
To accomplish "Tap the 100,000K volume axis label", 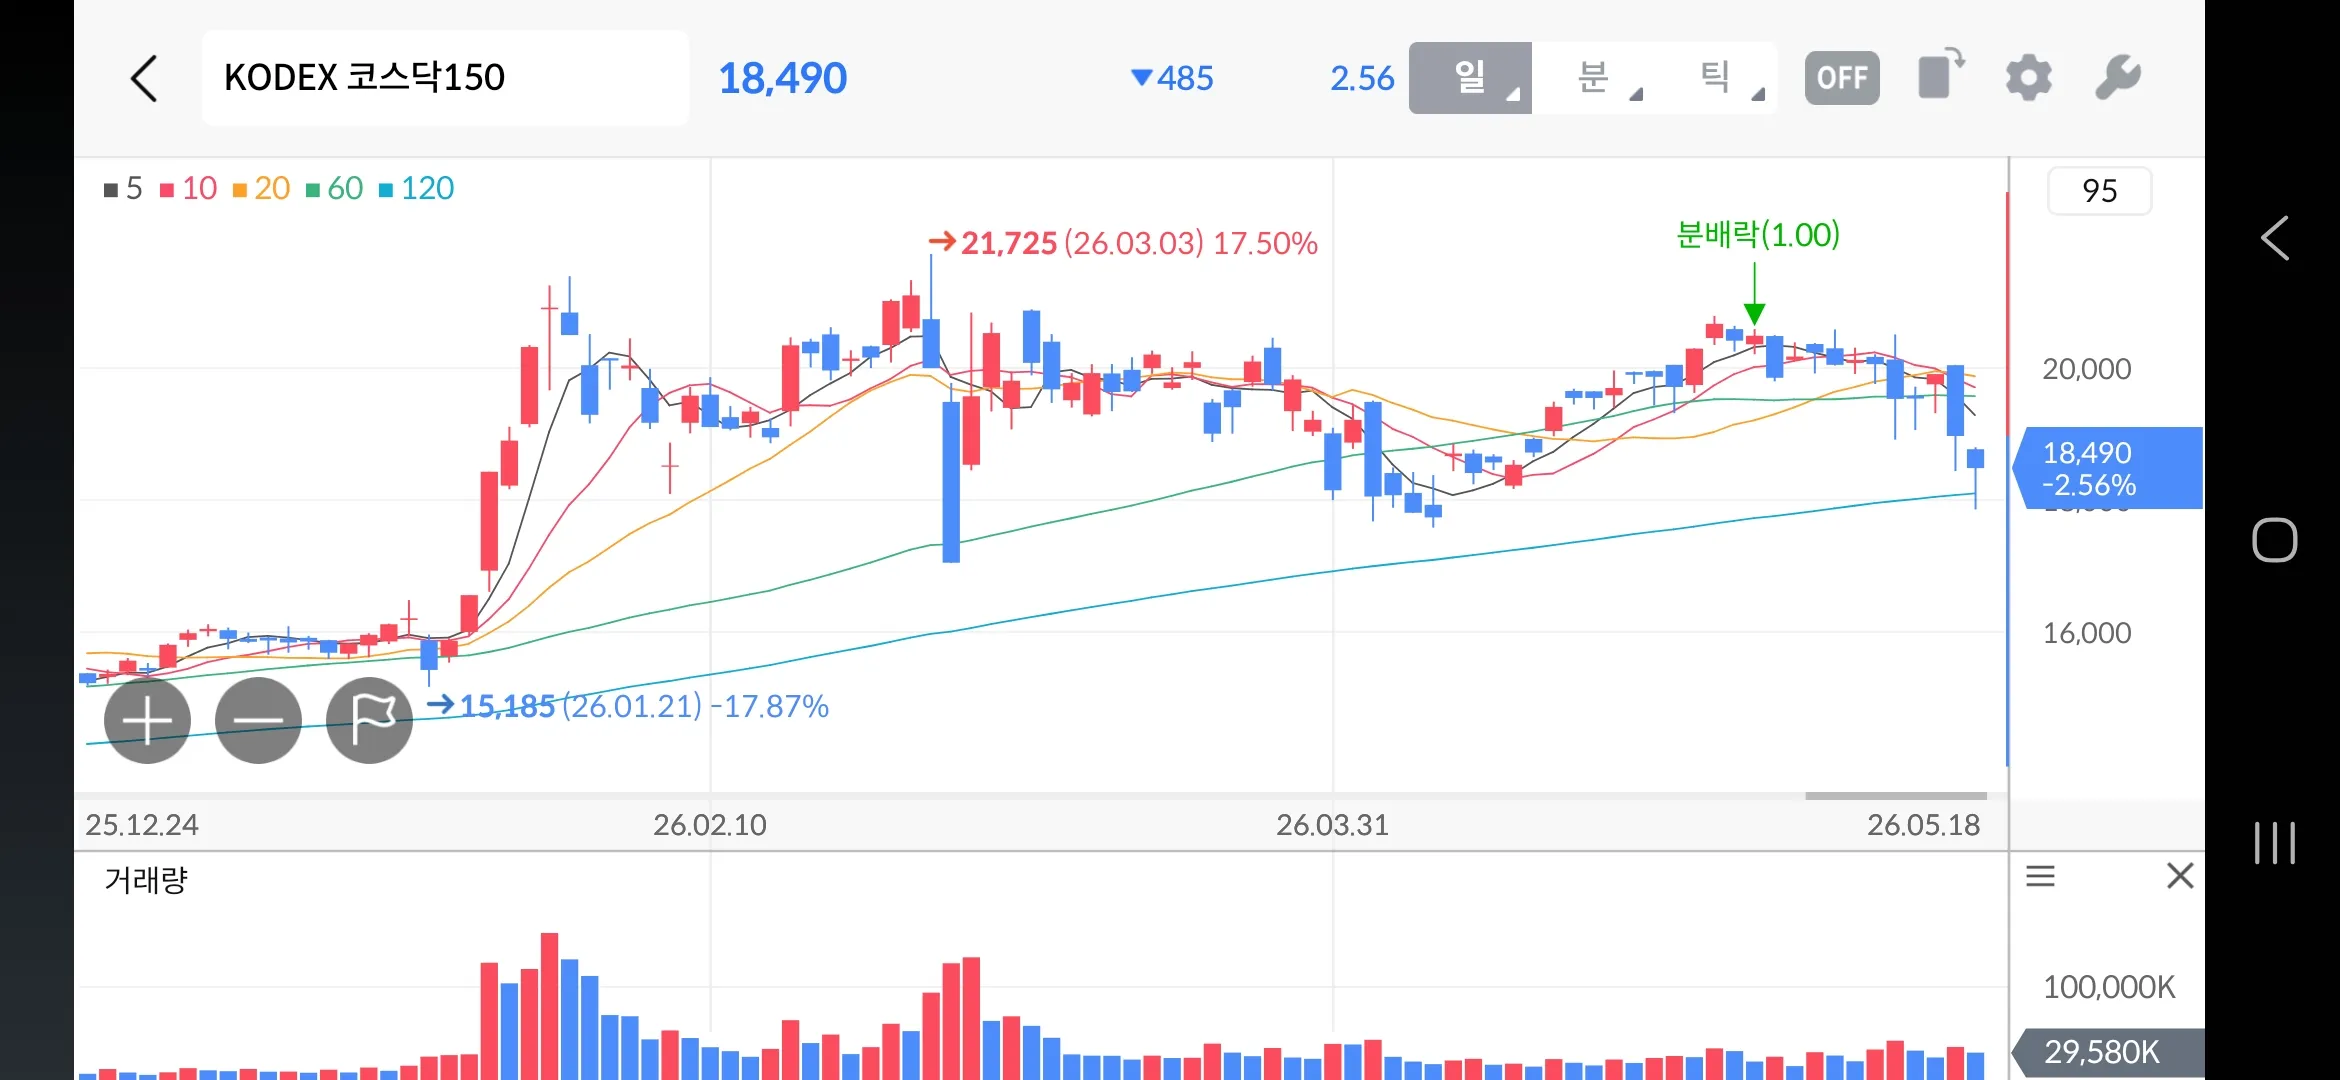I will (2108, 987).
